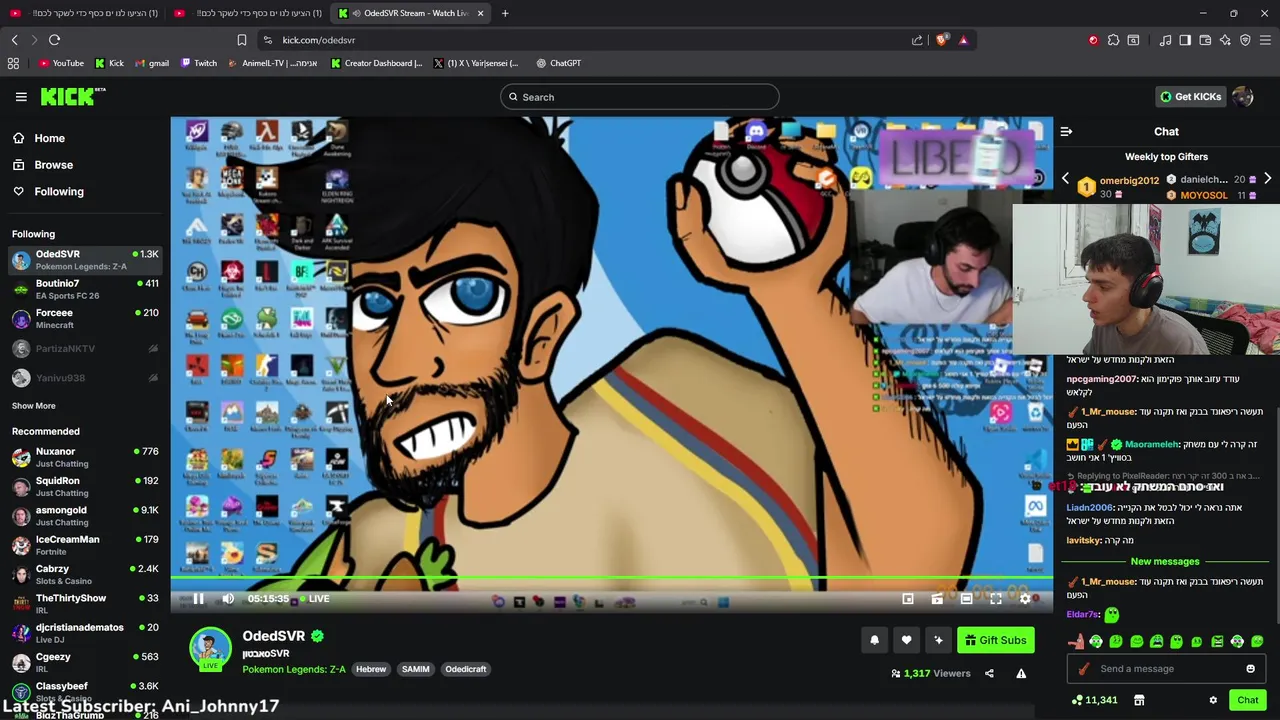Switch to second YouTube browser tab

click(x=247, y=13)
